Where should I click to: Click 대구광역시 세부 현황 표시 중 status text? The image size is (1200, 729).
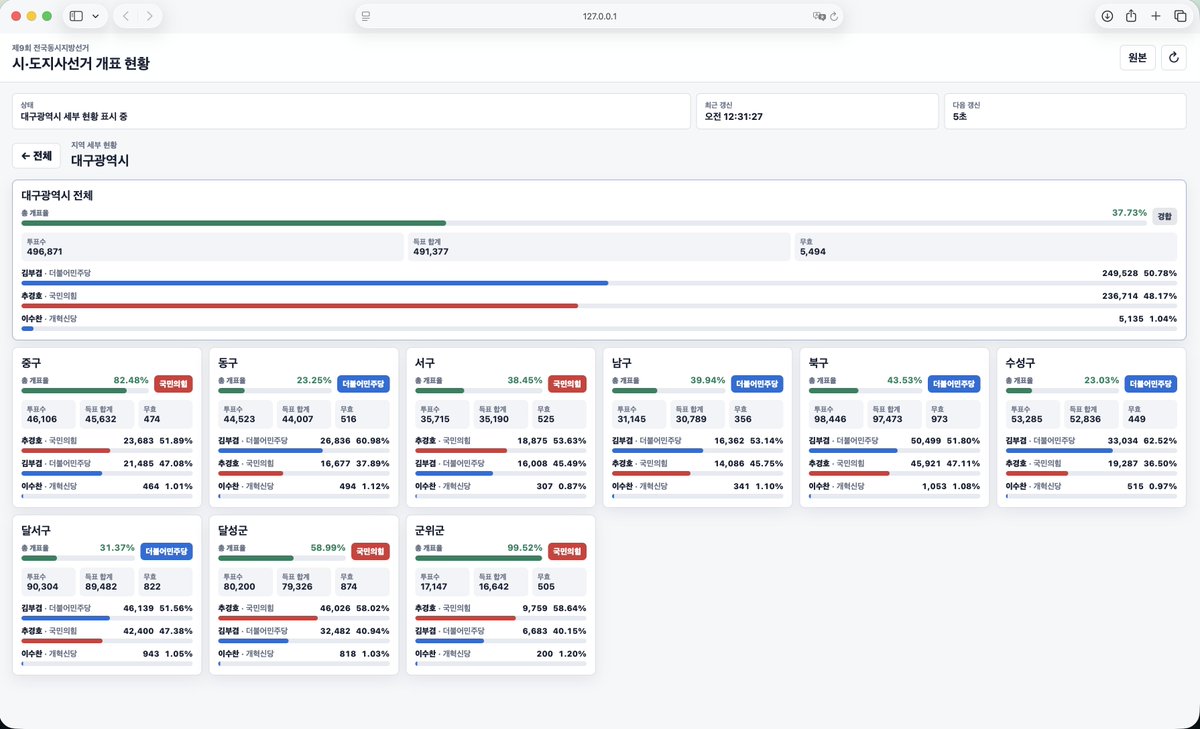point(74,117)
